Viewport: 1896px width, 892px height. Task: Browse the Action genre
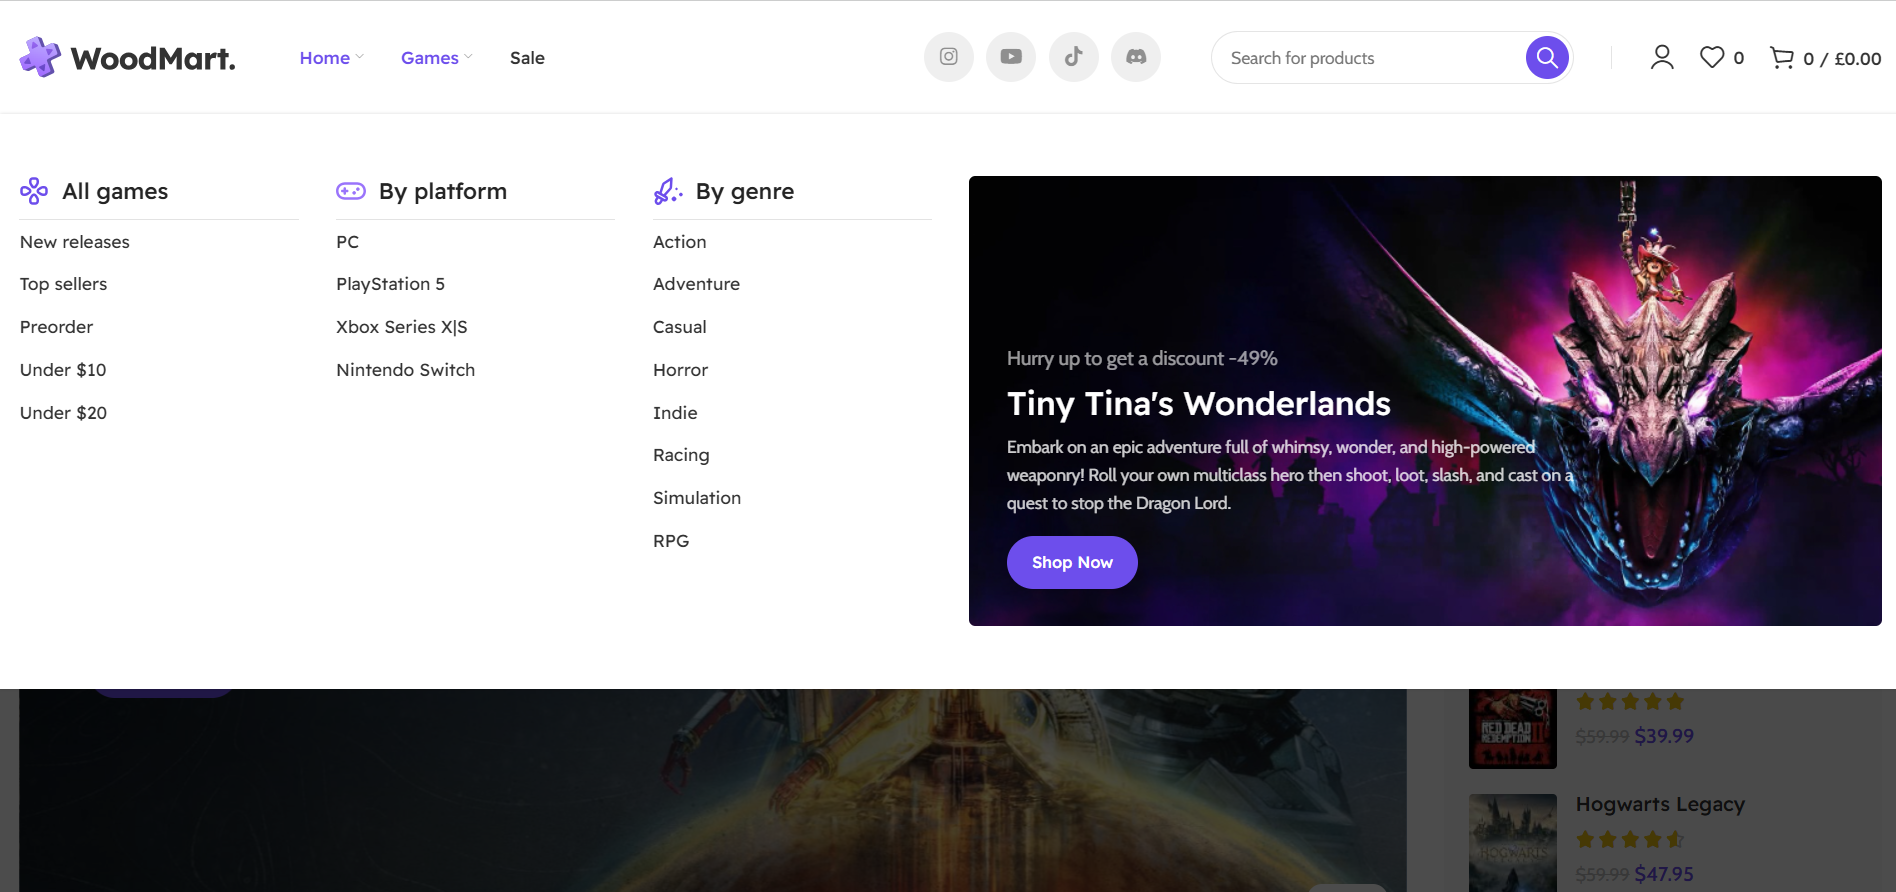click(679, 242)
